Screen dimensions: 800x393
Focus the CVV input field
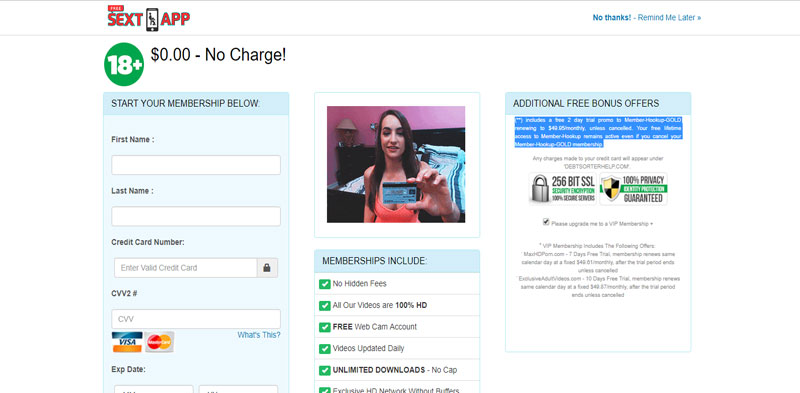click(196, 319)
